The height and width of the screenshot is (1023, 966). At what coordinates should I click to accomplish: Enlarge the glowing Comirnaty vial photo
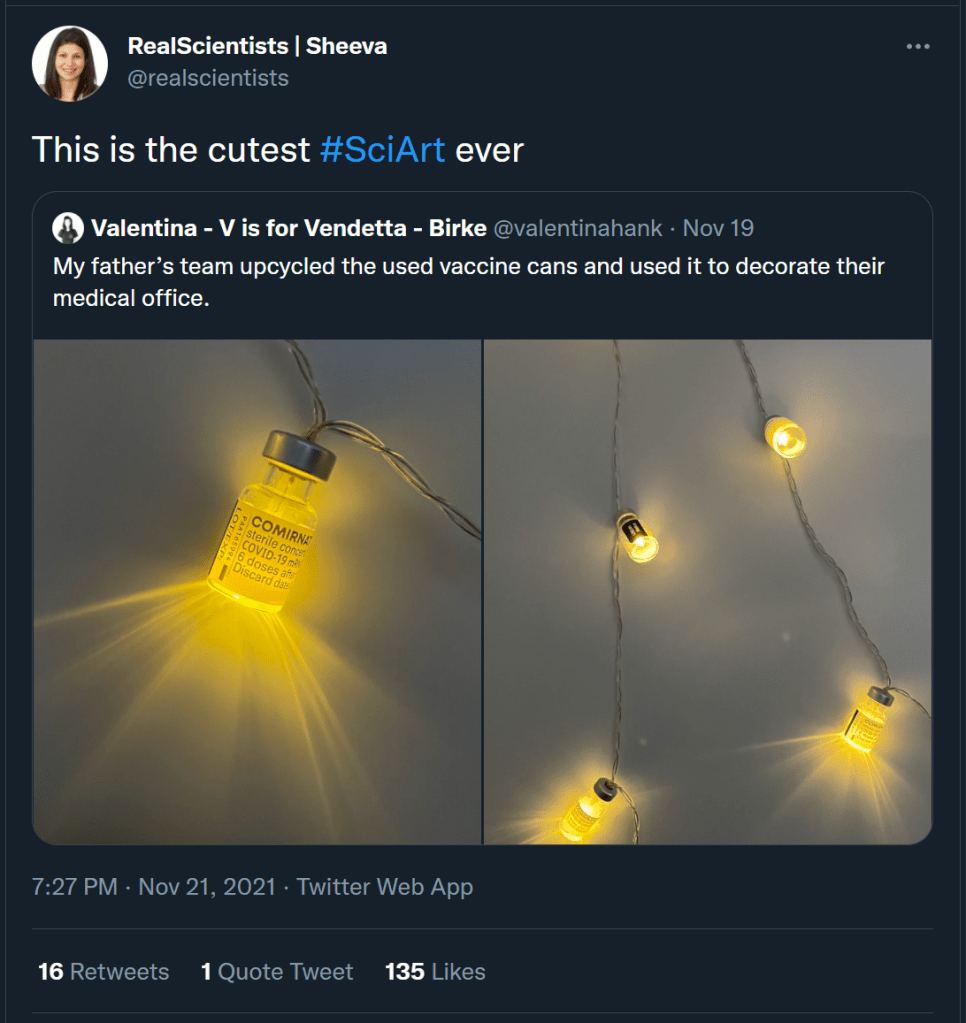[x=258, y=589]
